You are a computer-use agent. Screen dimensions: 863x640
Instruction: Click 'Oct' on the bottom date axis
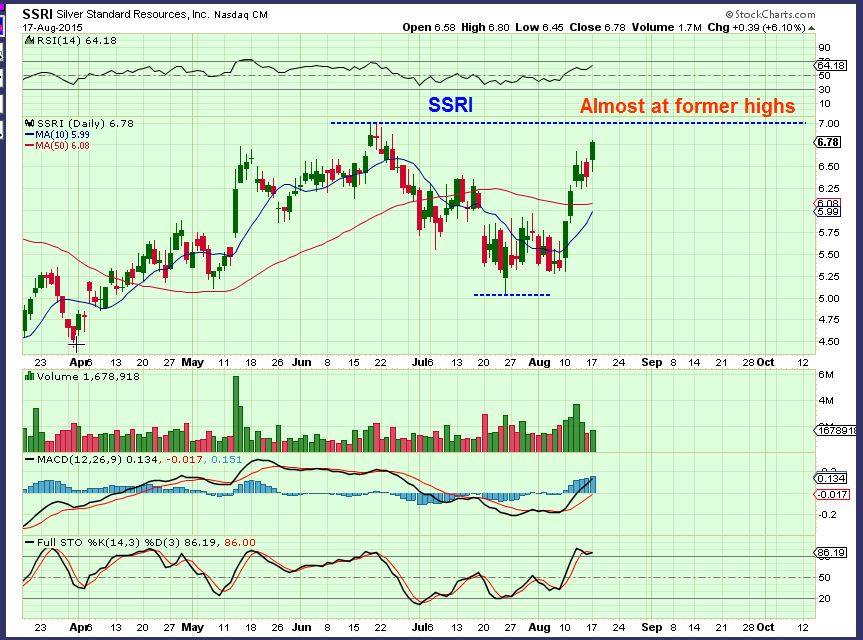[x=766, y=627]
